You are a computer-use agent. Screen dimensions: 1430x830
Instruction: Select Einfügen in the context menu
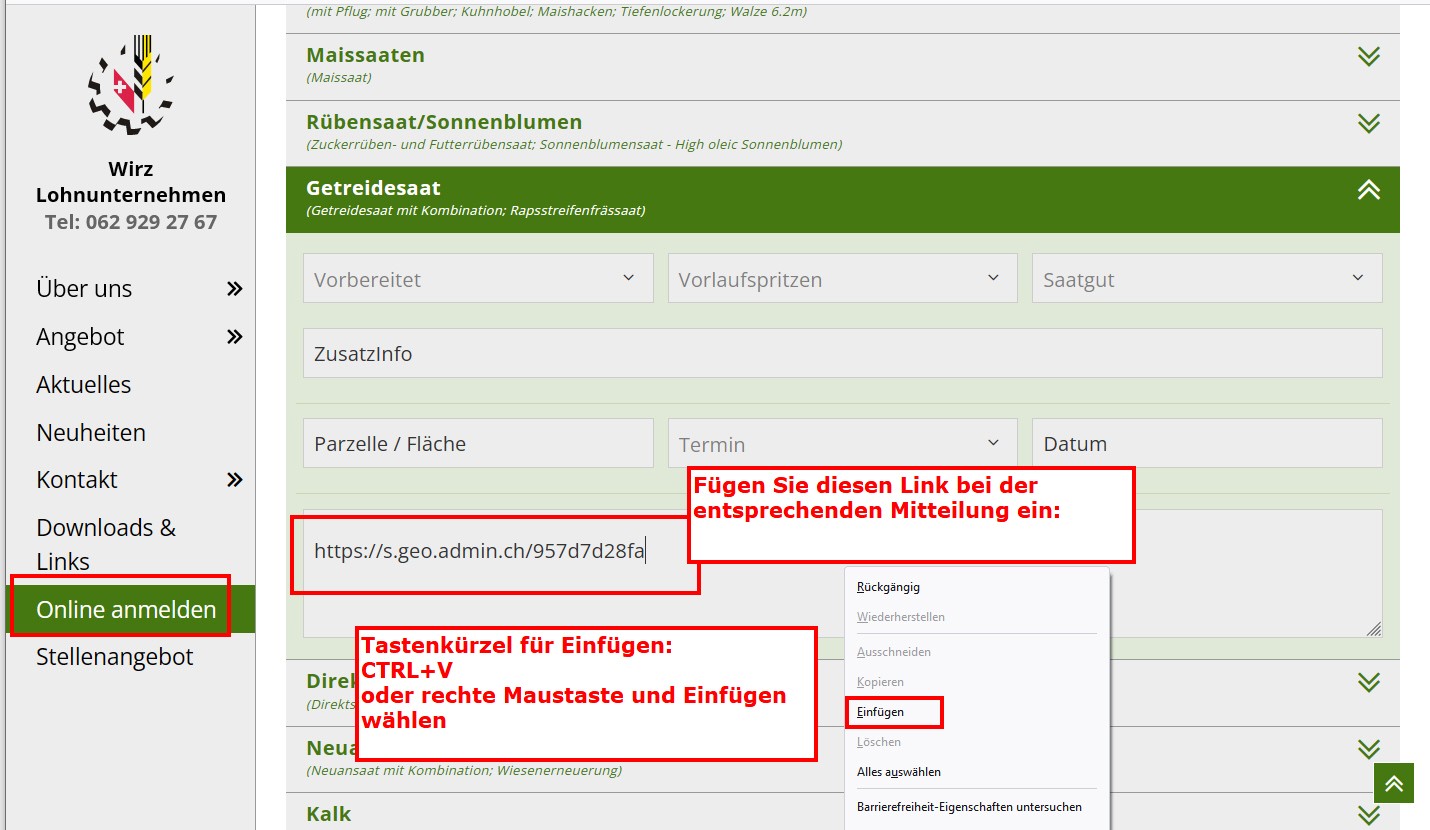point(881,712)
